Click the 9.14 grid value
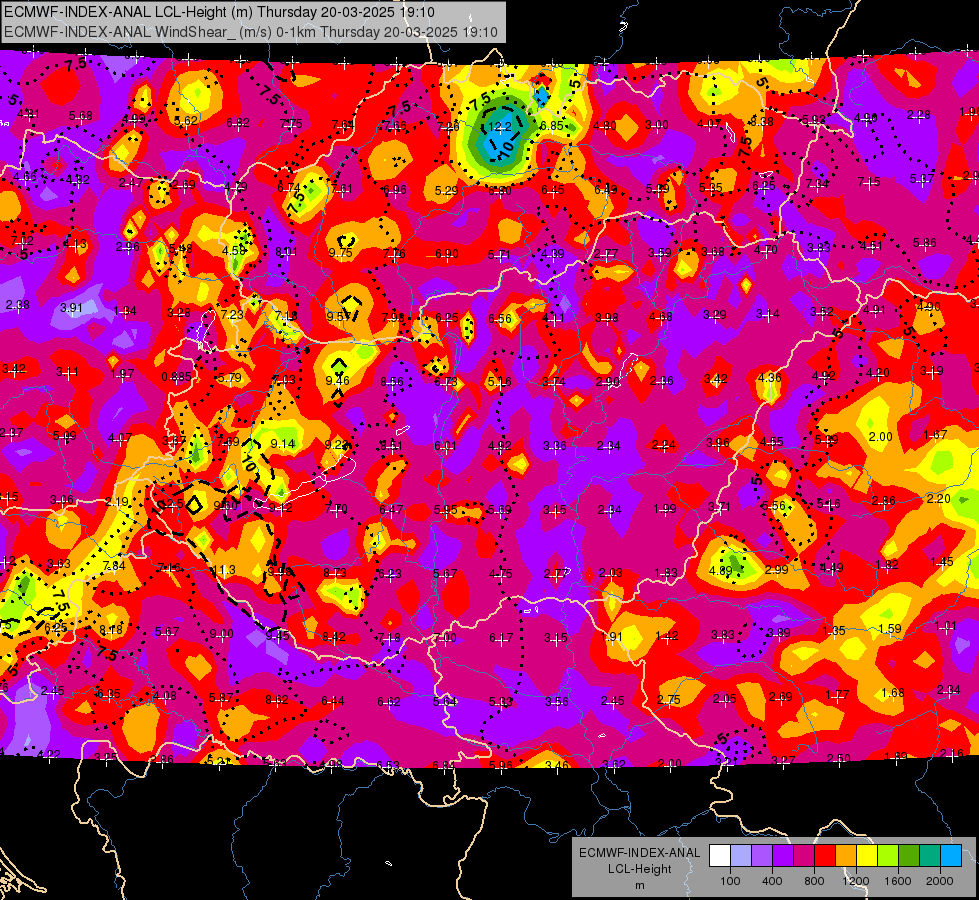Image resolution: width=979 pixels, height=900 pixels. point(283,444)
